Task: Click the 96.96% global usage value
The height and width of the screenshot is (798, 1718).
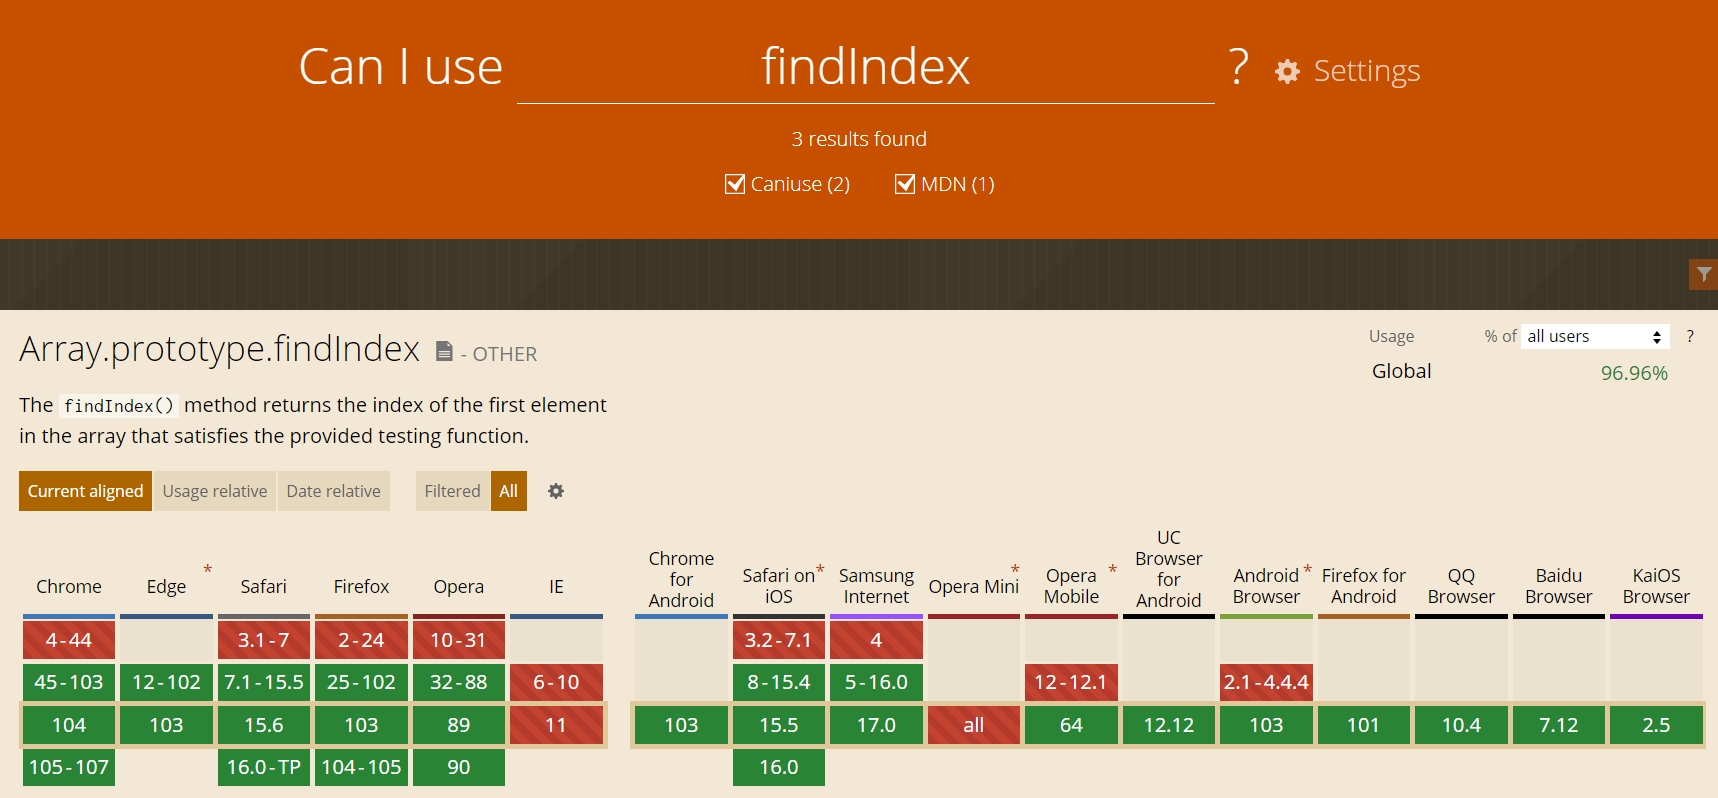Action: pyautogui.click(x=1634, y=373)
